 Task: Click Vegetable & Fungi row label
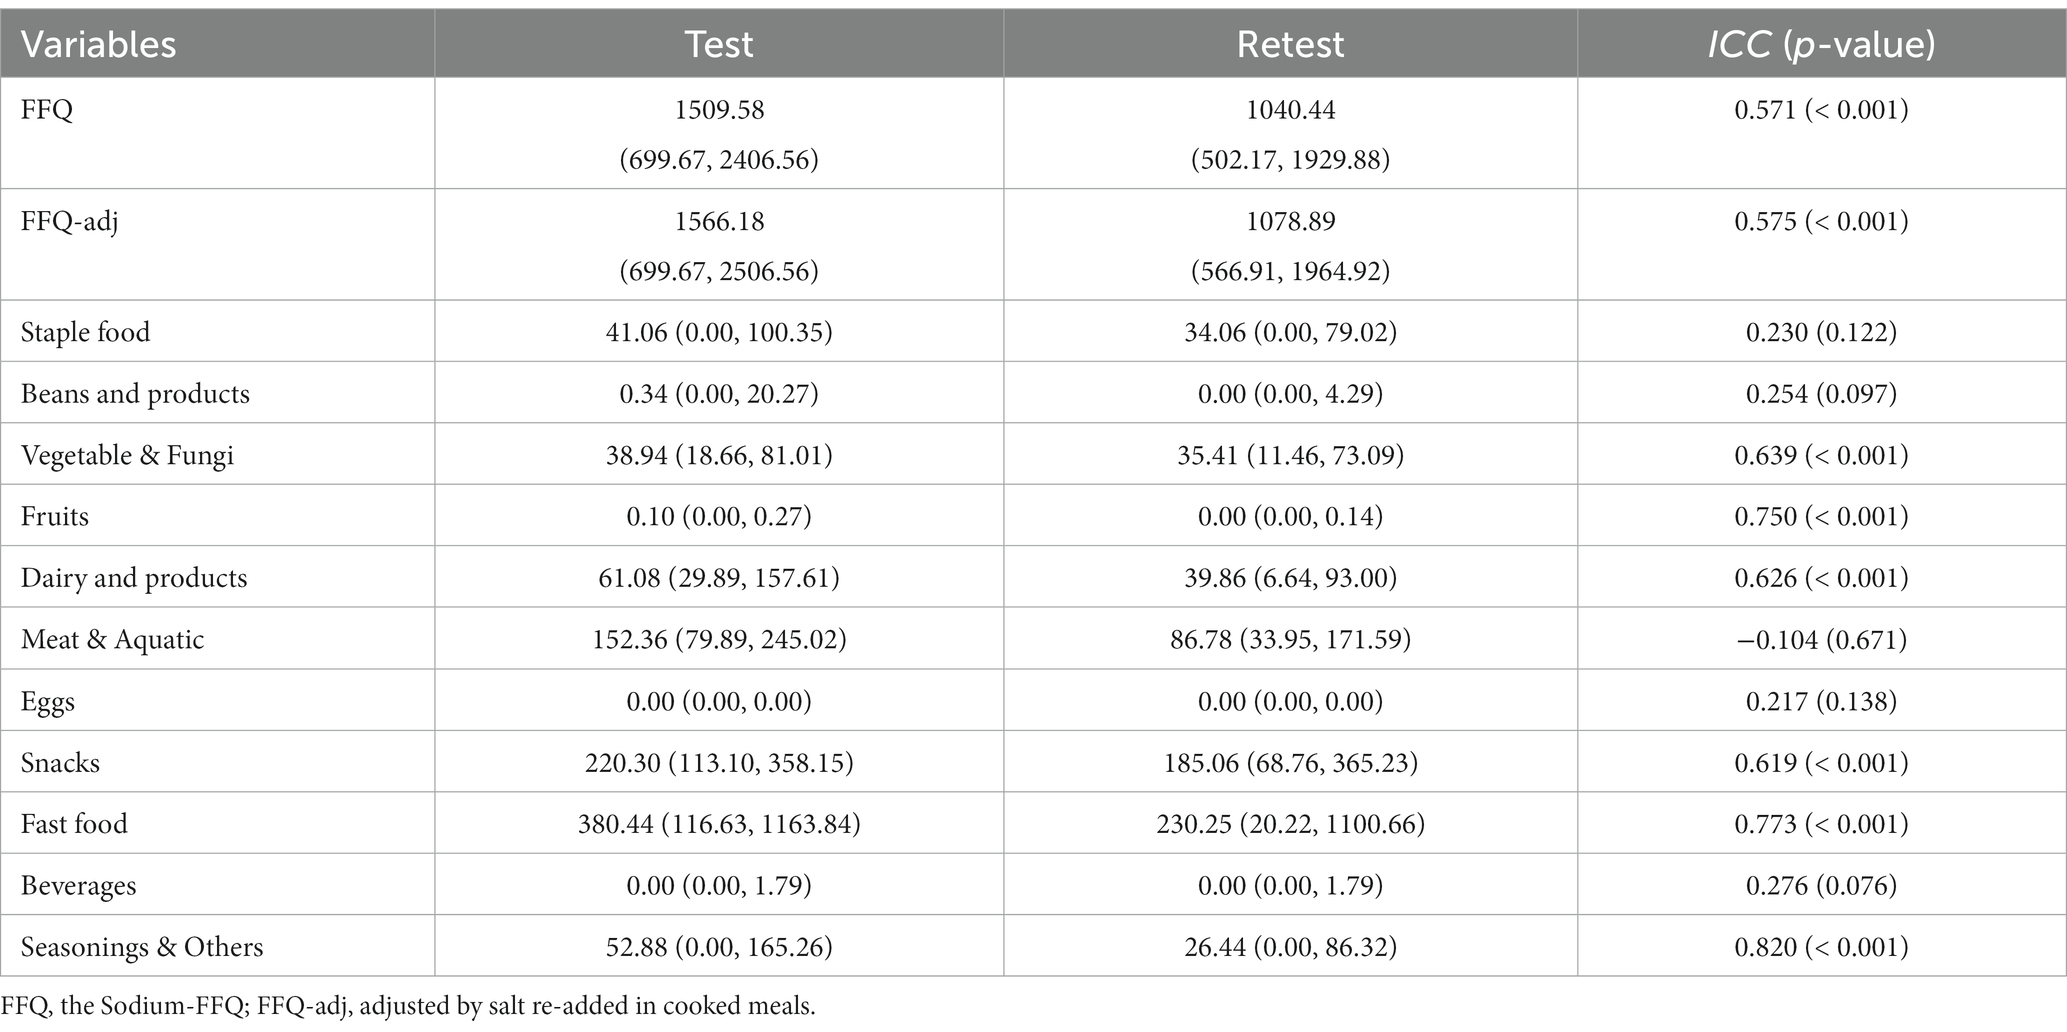point(127,455)
